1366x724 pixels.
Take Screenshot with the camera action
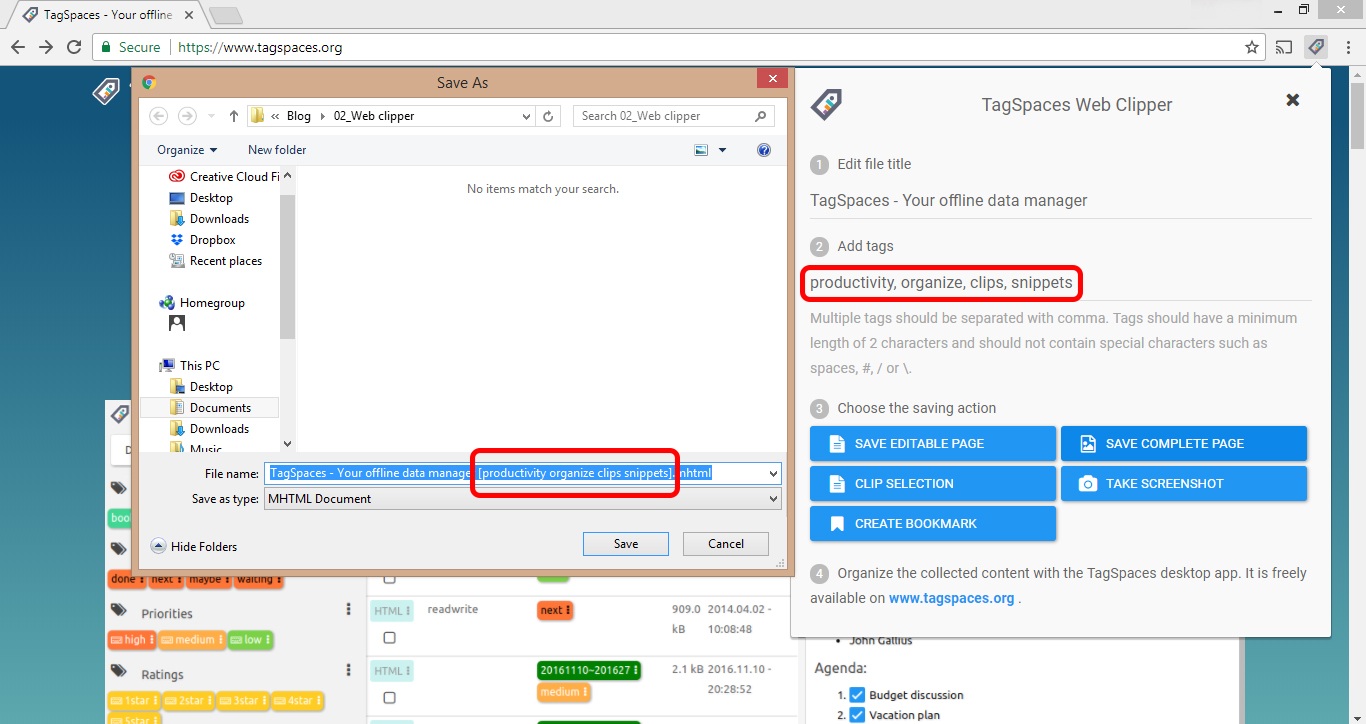(x=1184, y=483)
